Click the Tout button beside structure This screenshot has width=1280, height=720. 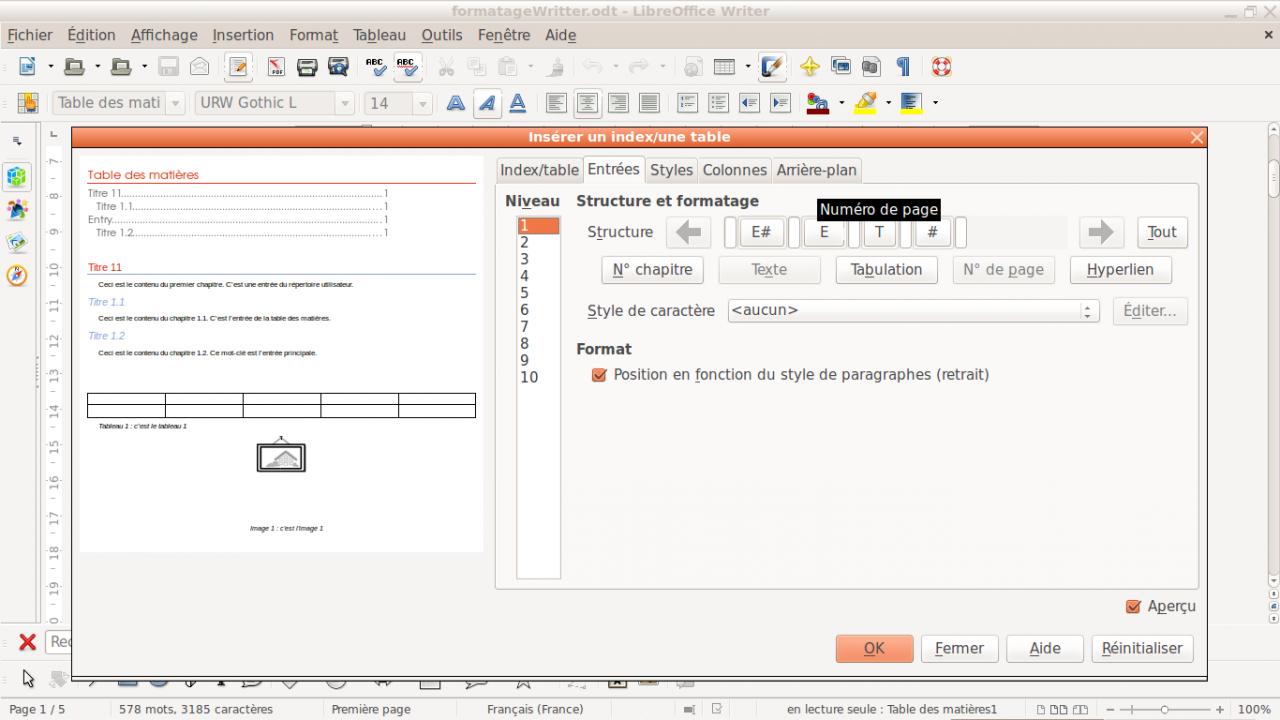coord(1162,232)
